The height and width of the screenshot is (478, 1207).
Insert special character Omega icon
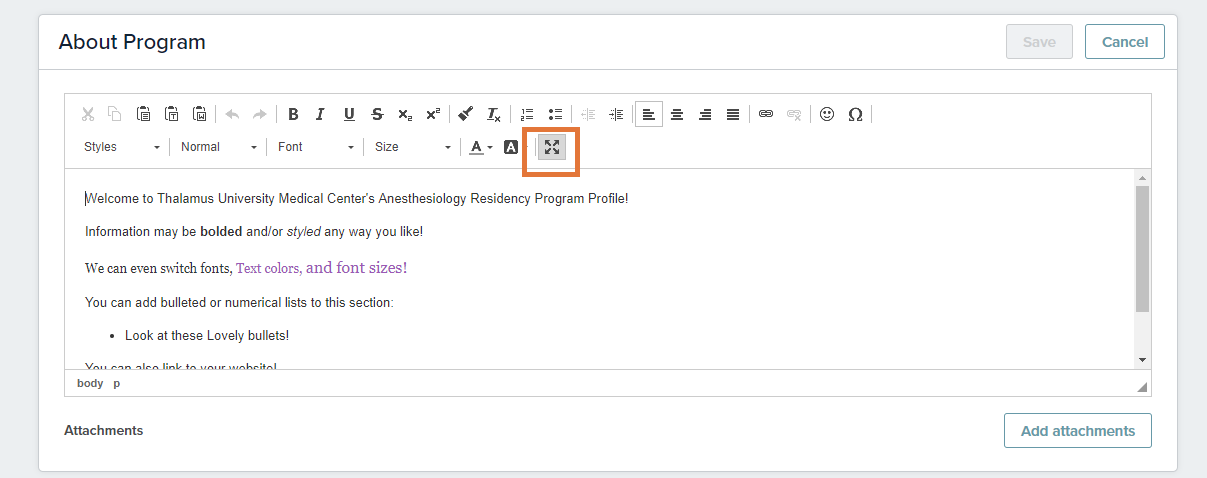pos(855,114)
